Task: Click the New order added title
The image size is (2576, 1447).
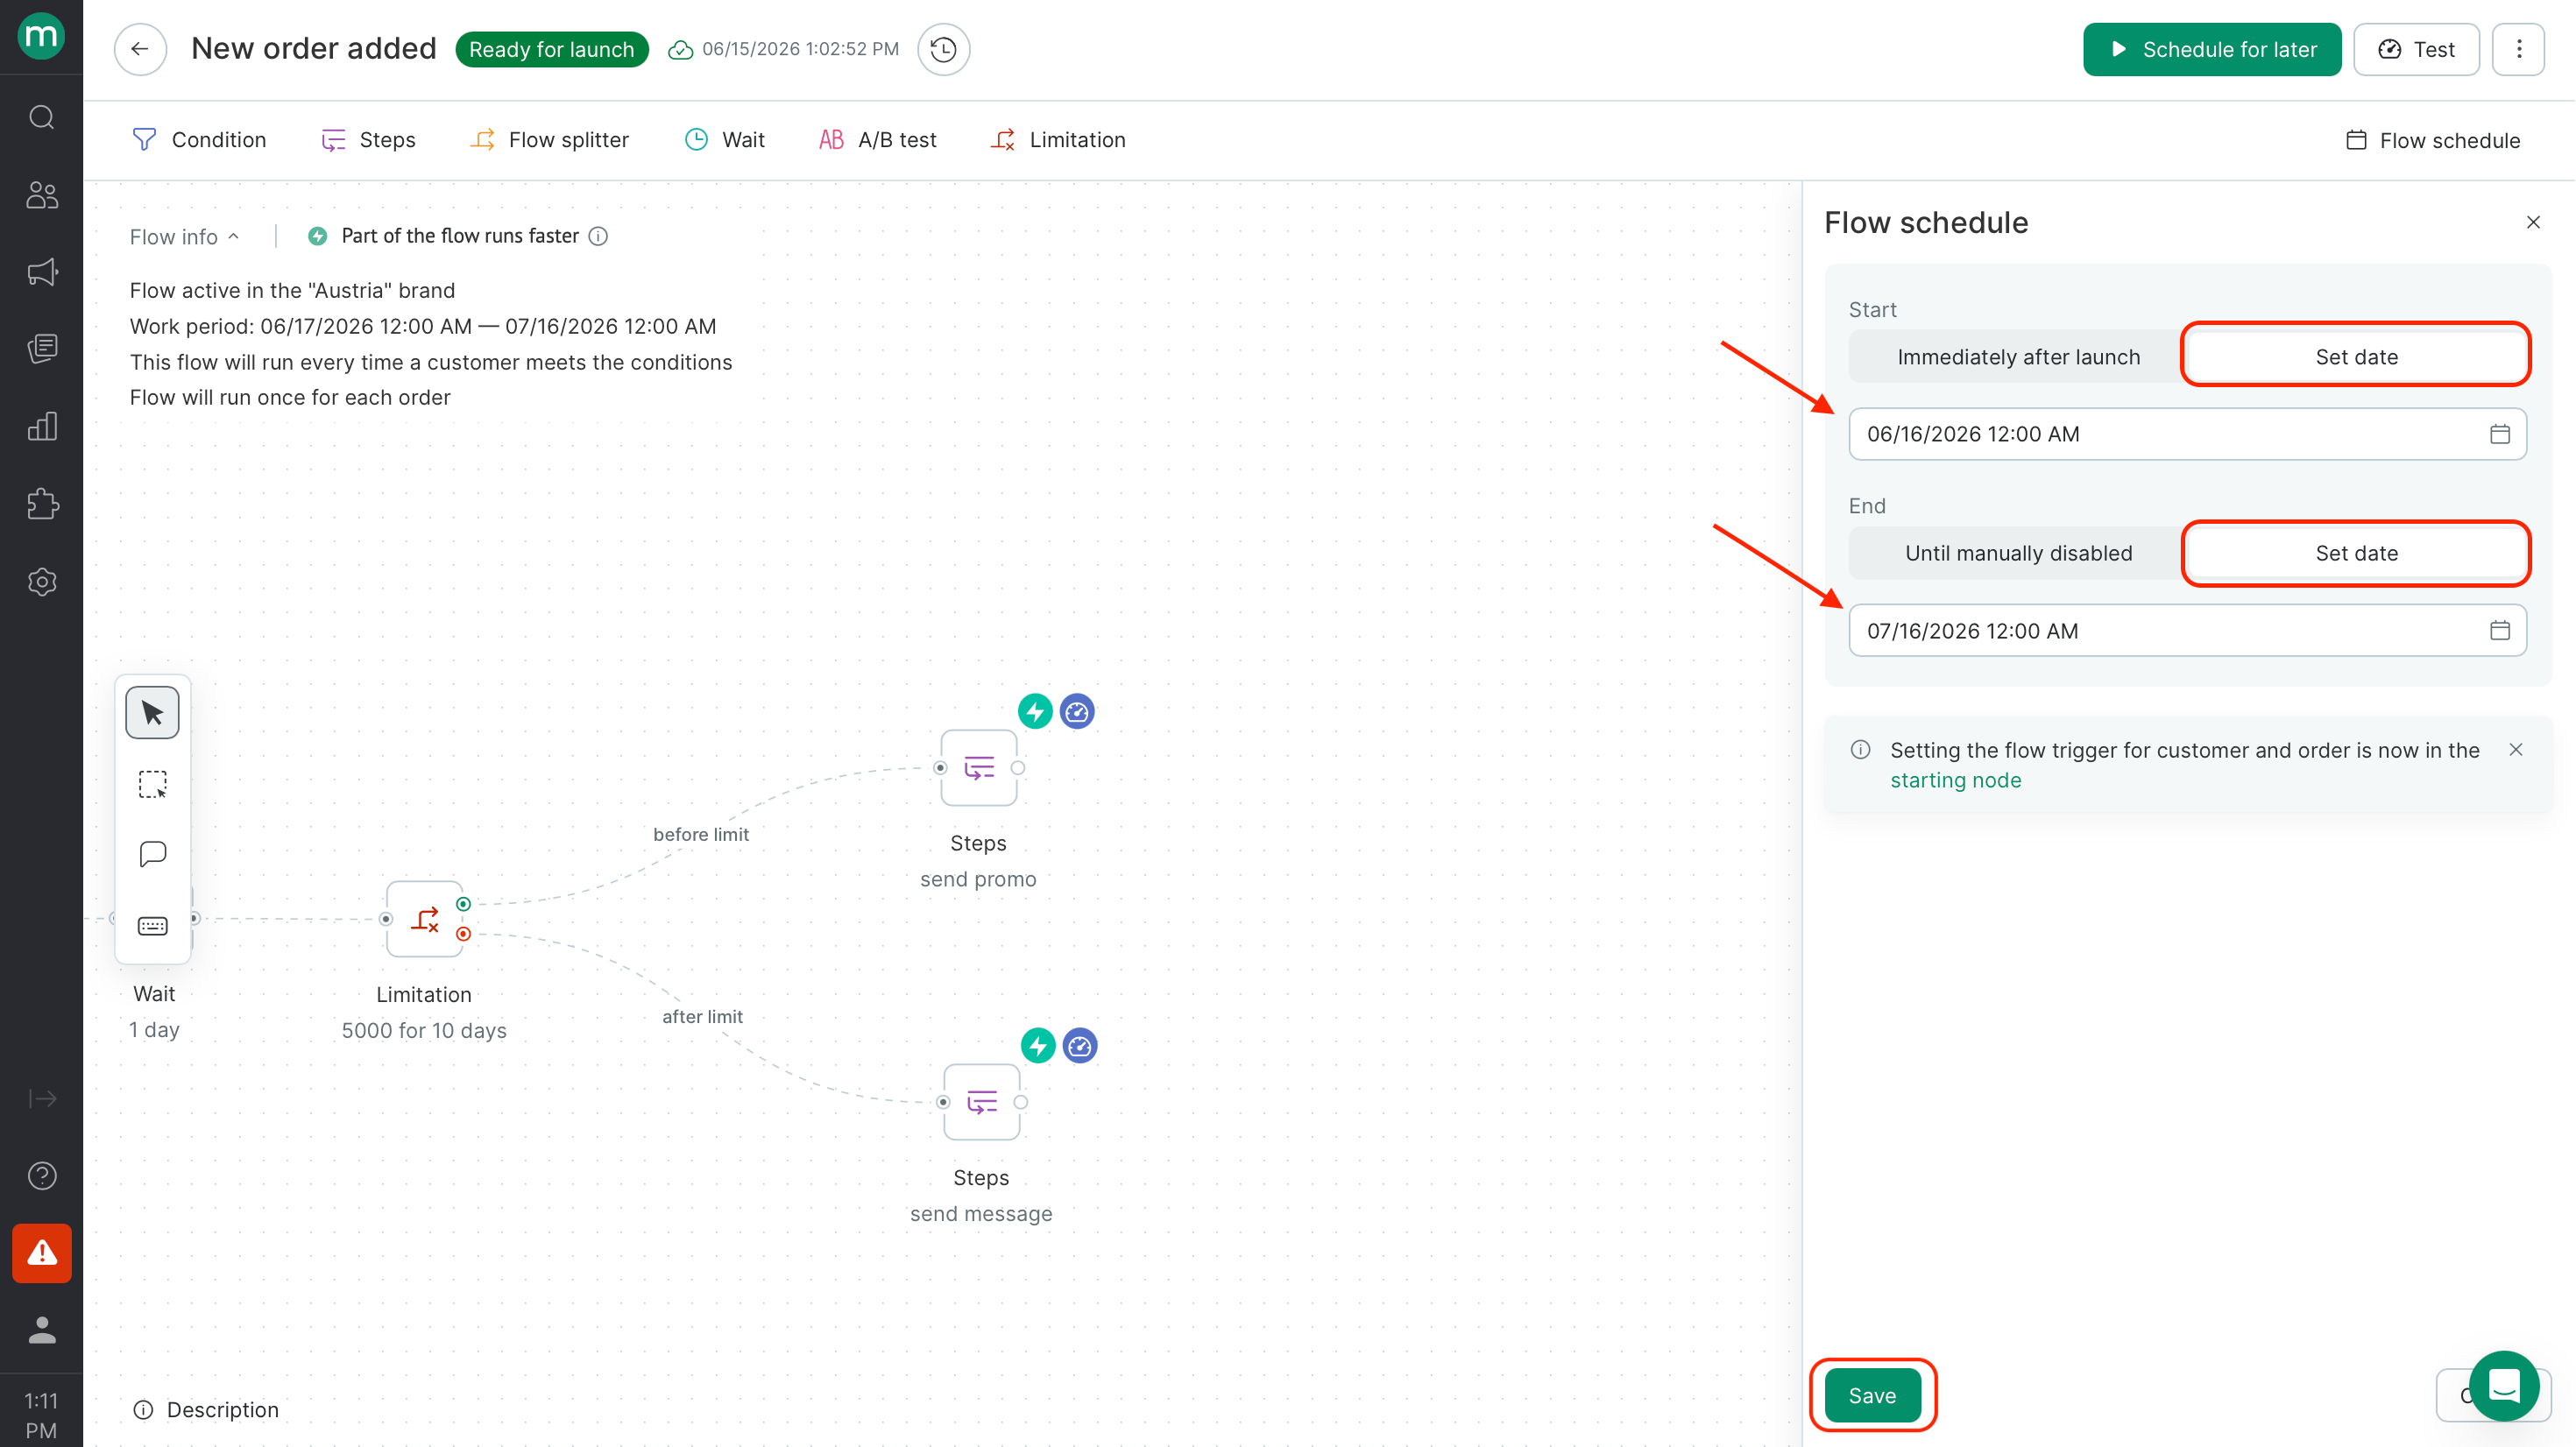Action: click(x=314, y=49)
